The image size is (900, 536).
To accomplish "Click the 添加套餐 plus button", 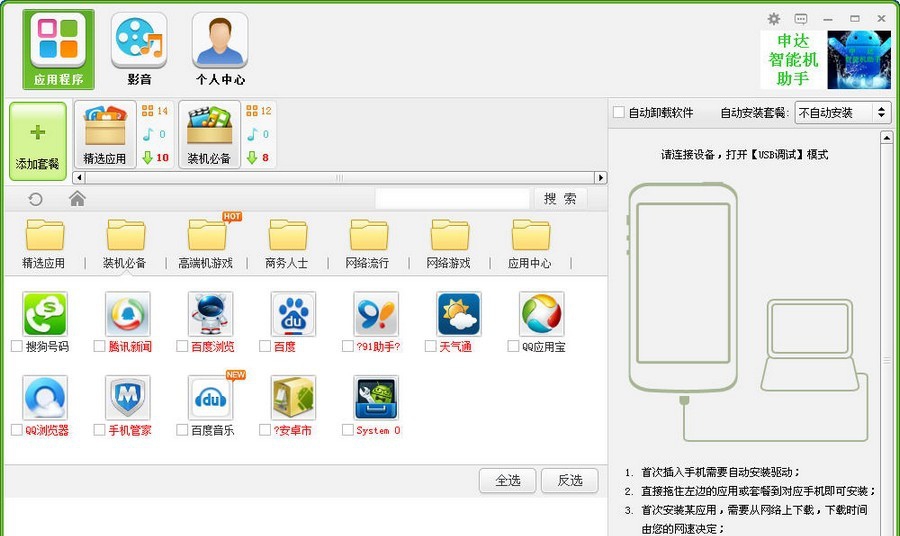I will point(38,141).
